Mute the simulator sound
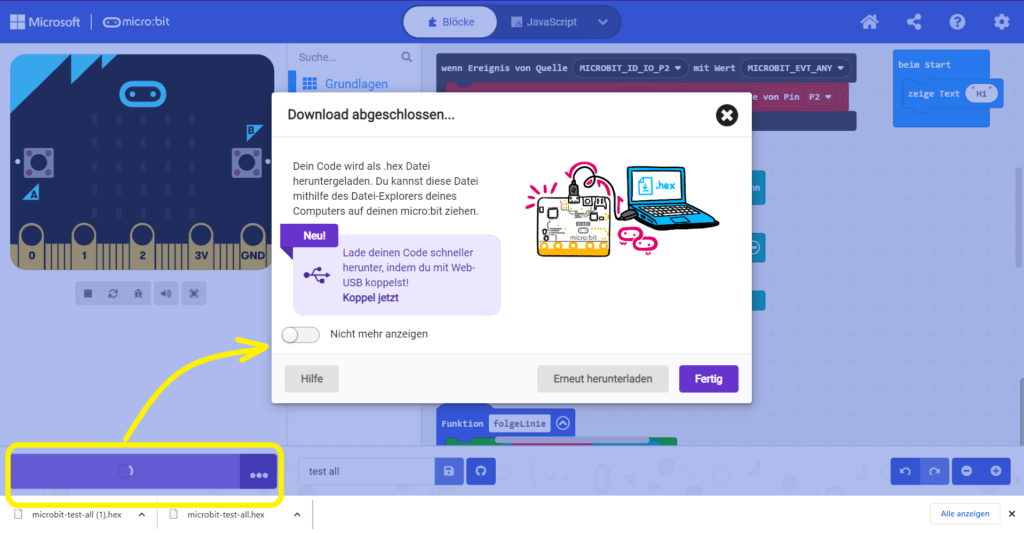 coord(166,294)
